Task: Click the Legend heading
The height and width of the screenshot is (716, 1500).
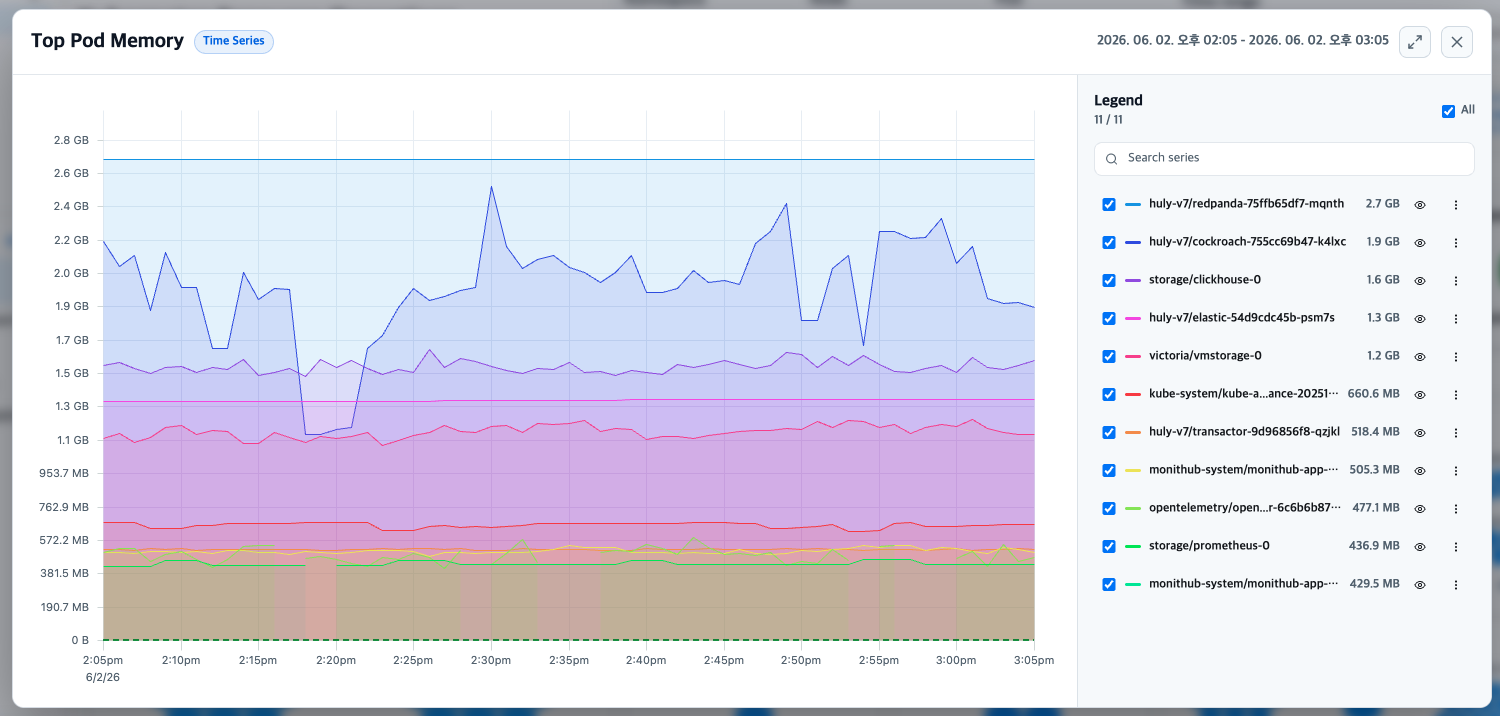Action: coord(1118,100)
